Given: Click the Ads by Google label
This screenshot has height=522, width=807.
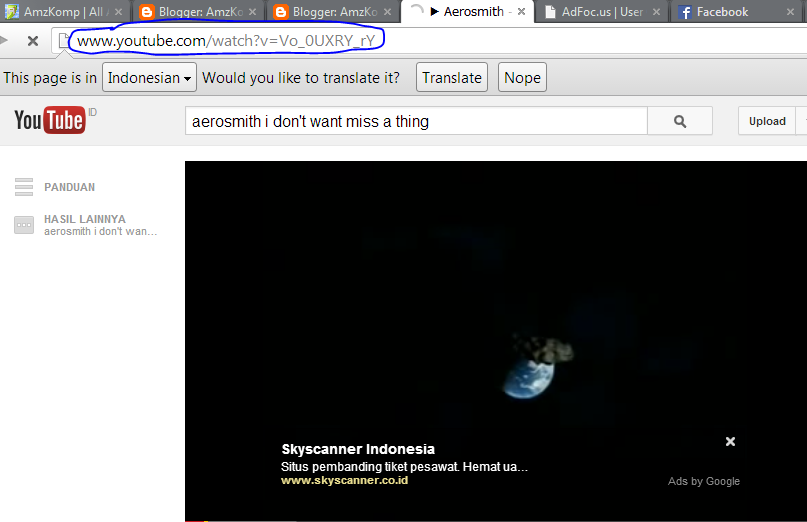Looking at the screenshot, I should pos(704,481).
